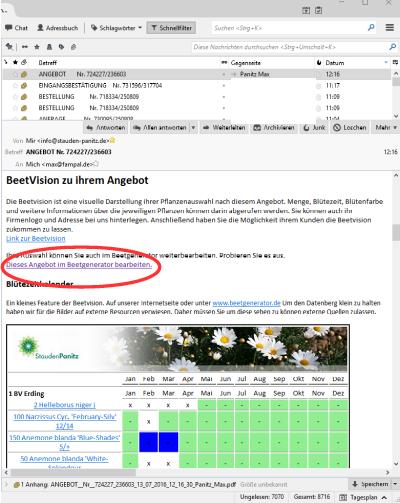Image resolution: width=400 pixels, height=503 pixels.
Task: Open the Tagesplan pane
Action: [359, 497]
